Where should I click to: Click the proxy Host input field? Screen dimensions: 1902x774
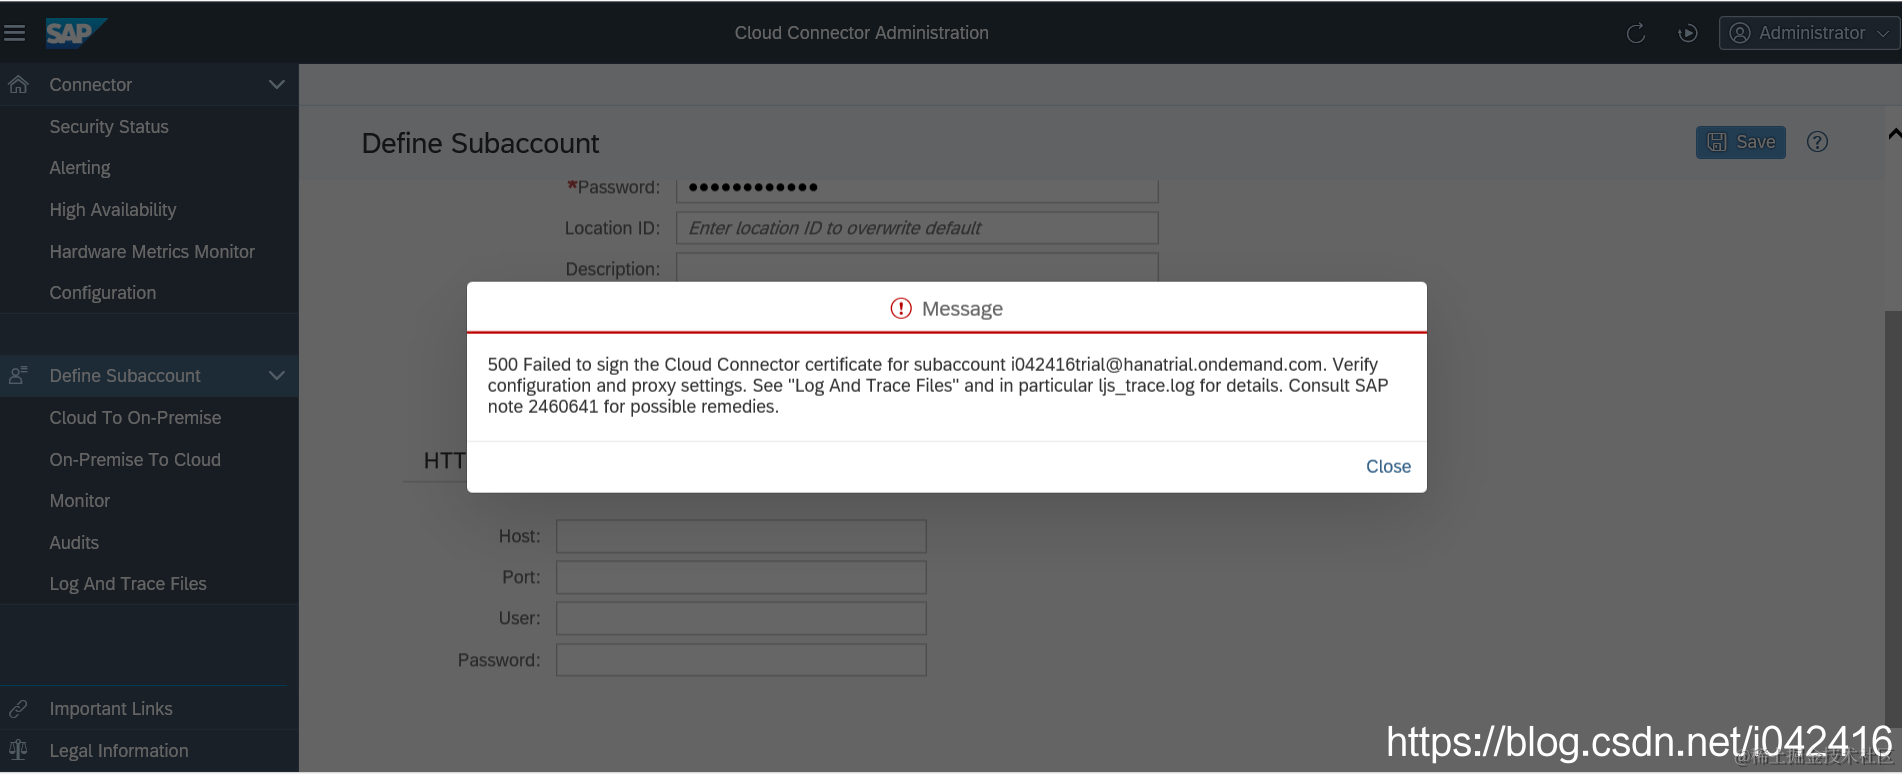pos(741,536)
